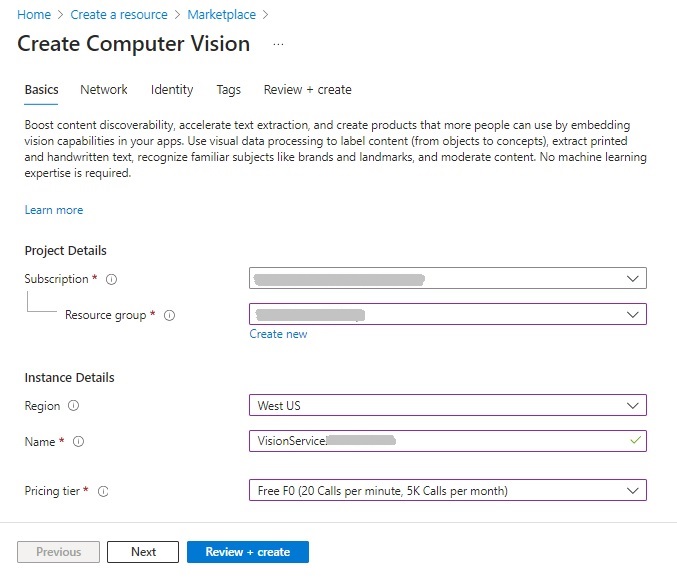
Task: Open the ellipsis menu beside the page title
Action: coord(278,45)
